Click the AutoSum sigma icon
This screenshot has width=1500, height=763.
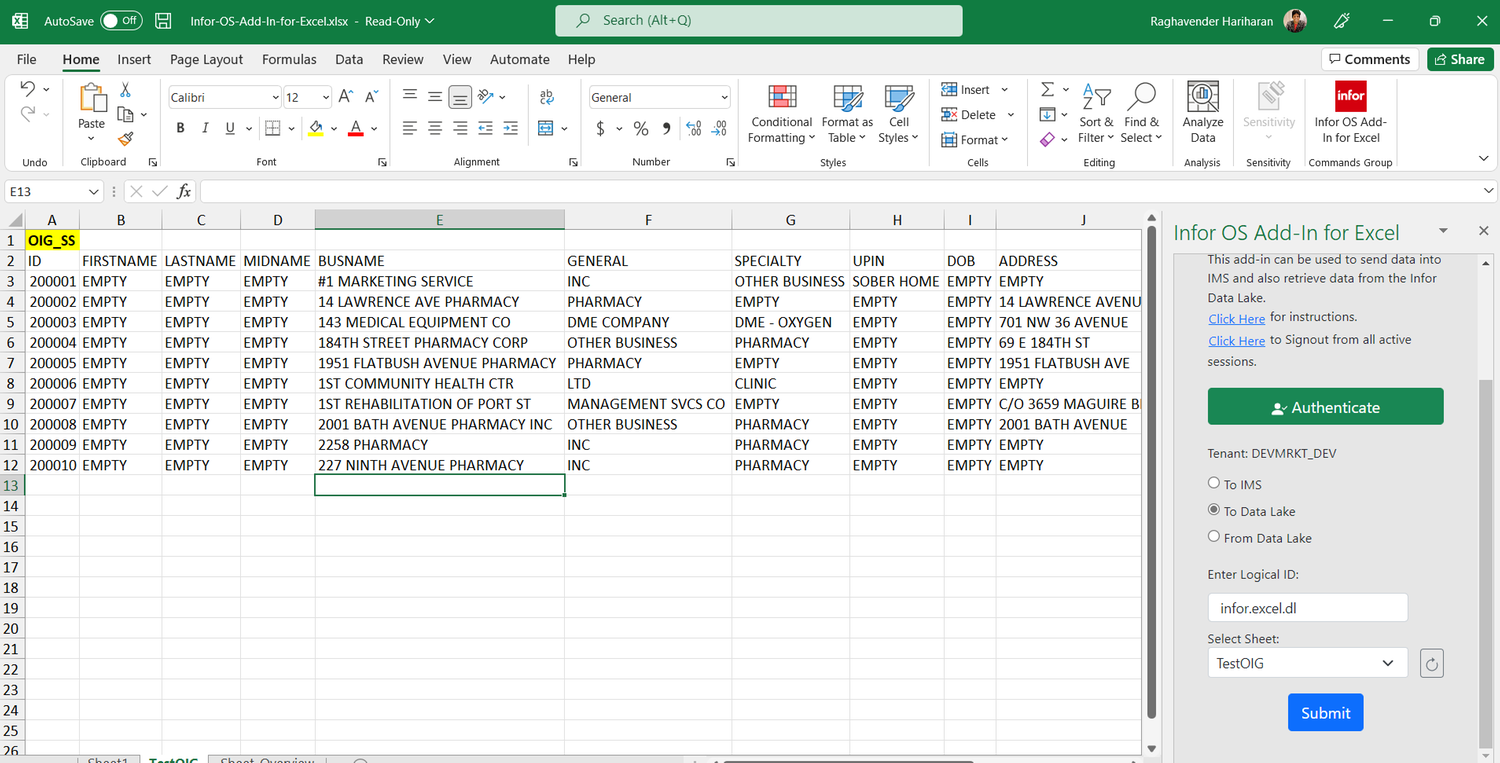tap(1047, 90)
